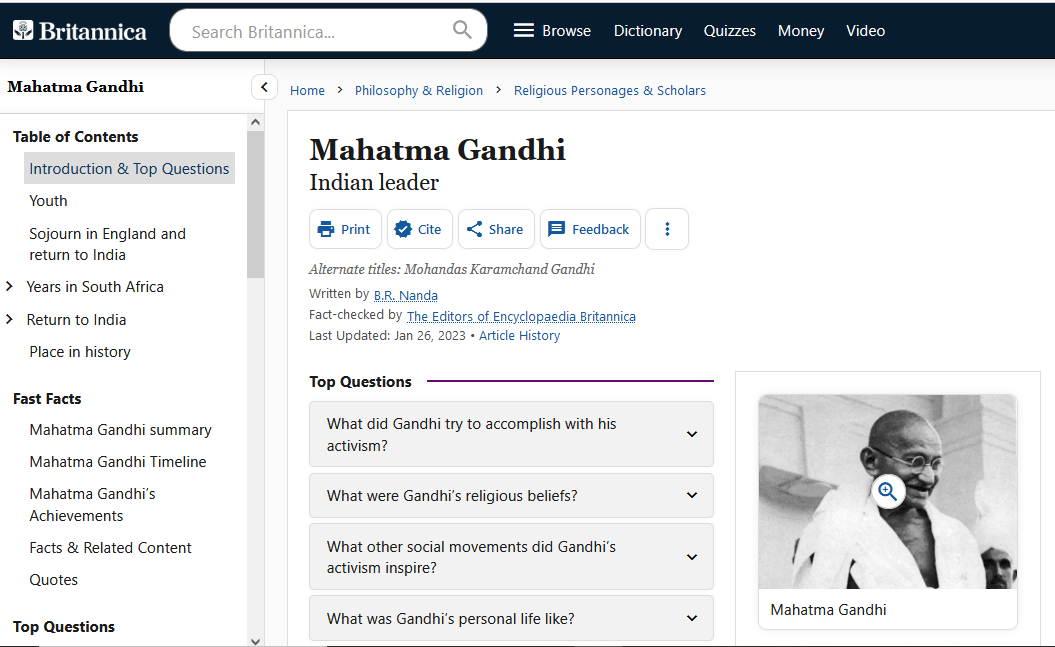Share the article
Screen dimensions: 1055x647
point(496,229)
